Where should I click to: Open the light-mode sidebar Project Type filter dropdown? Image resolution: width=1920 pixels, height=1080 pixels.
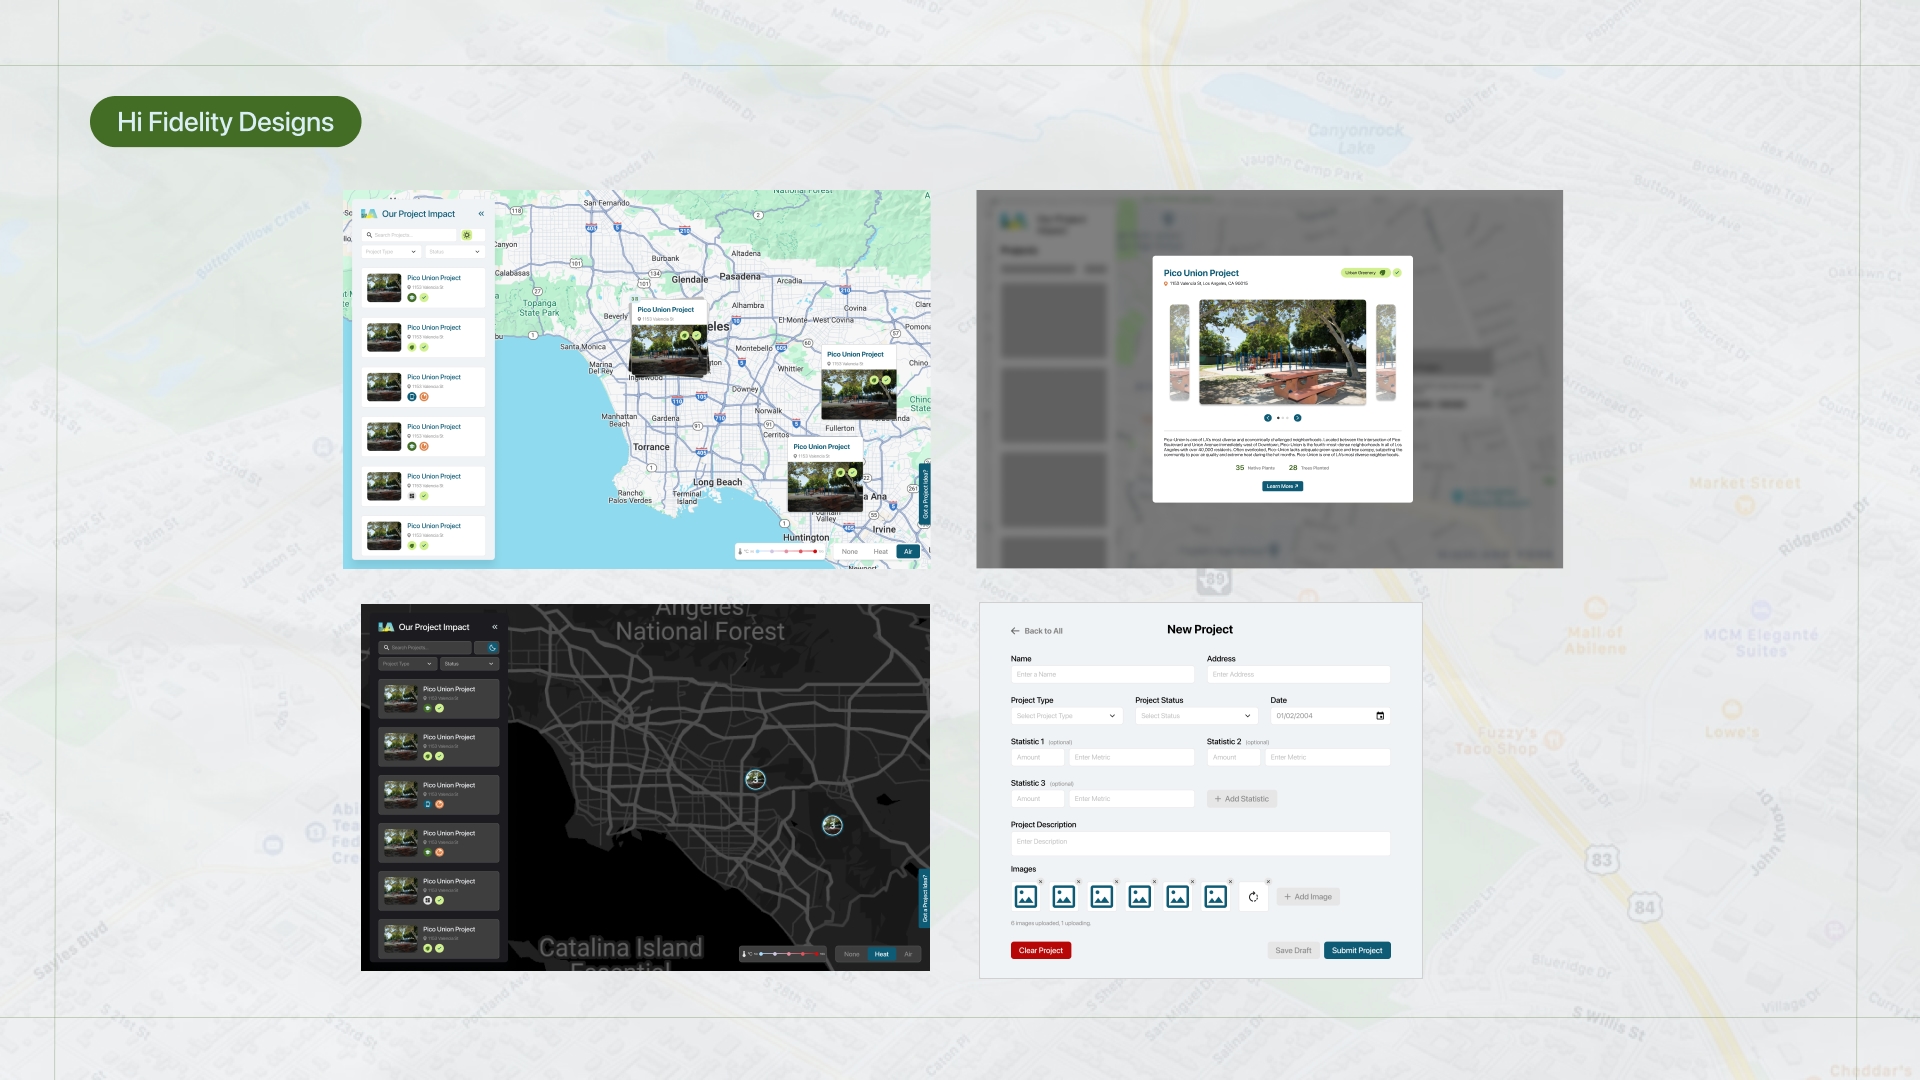[x=390, y=252]
